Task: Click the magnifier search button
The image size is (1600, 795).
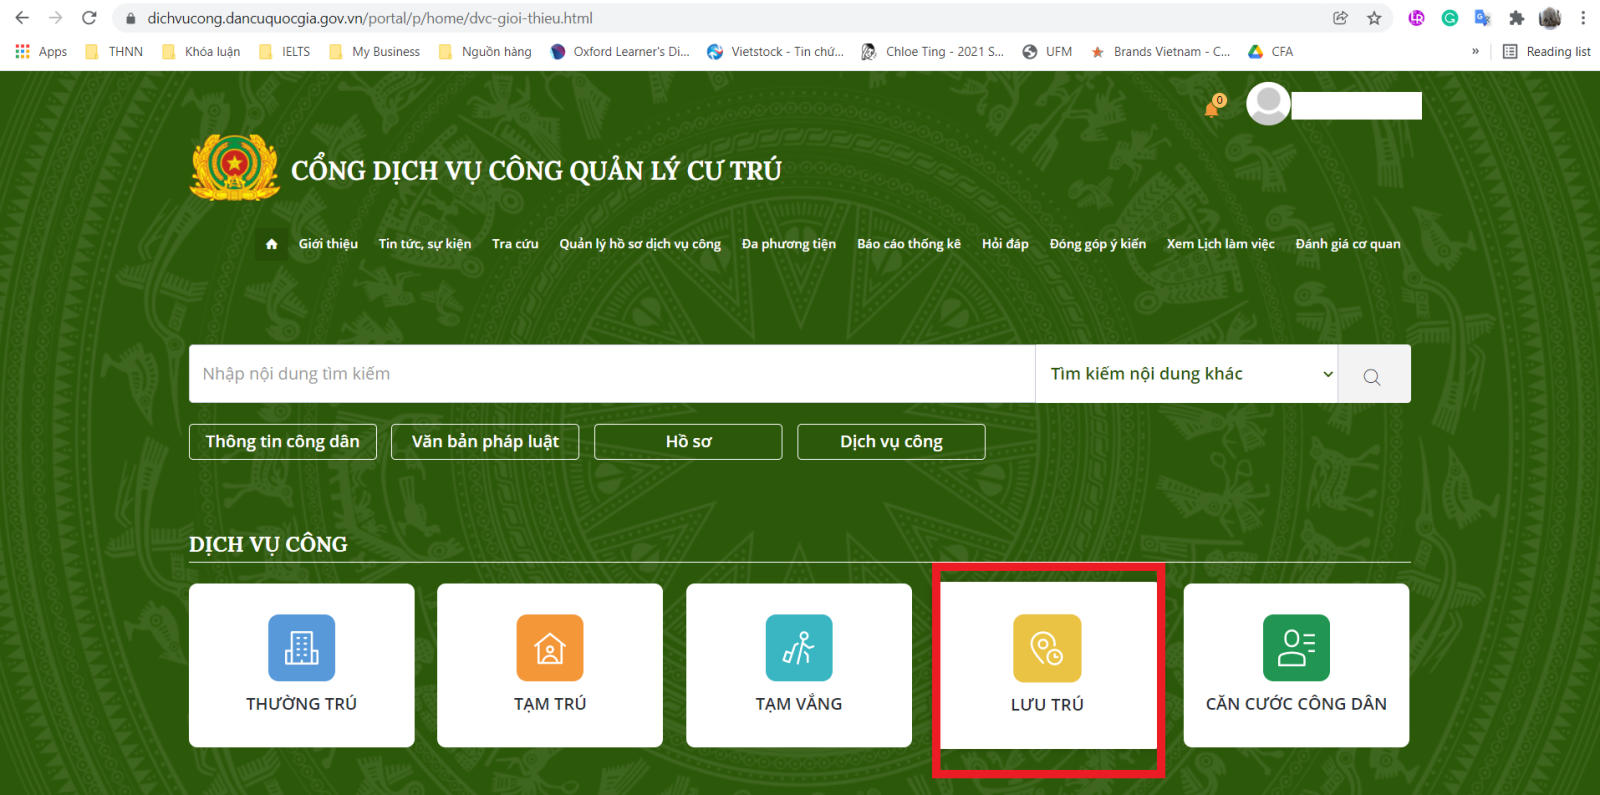Action: tap(1373, 375)
